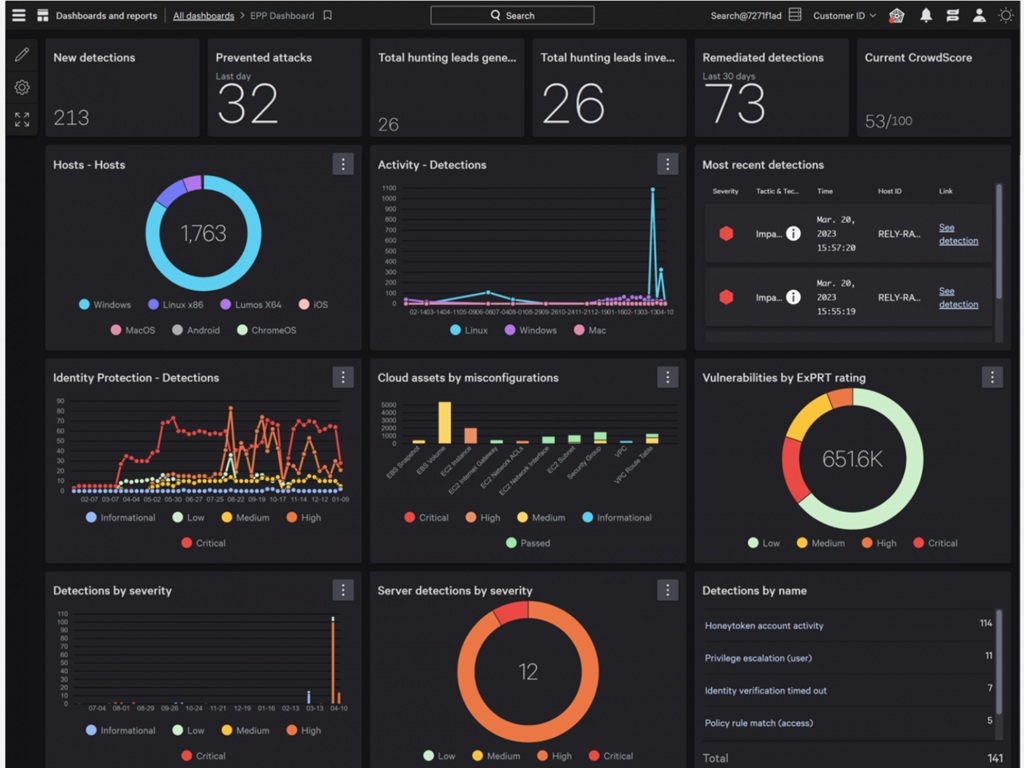Open first See detection link

click(958, 234)
